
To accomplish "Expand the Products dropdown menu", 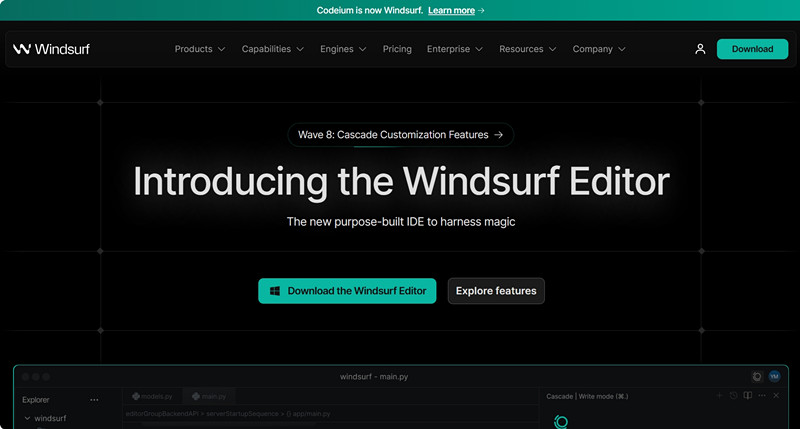I will (199, 49).
